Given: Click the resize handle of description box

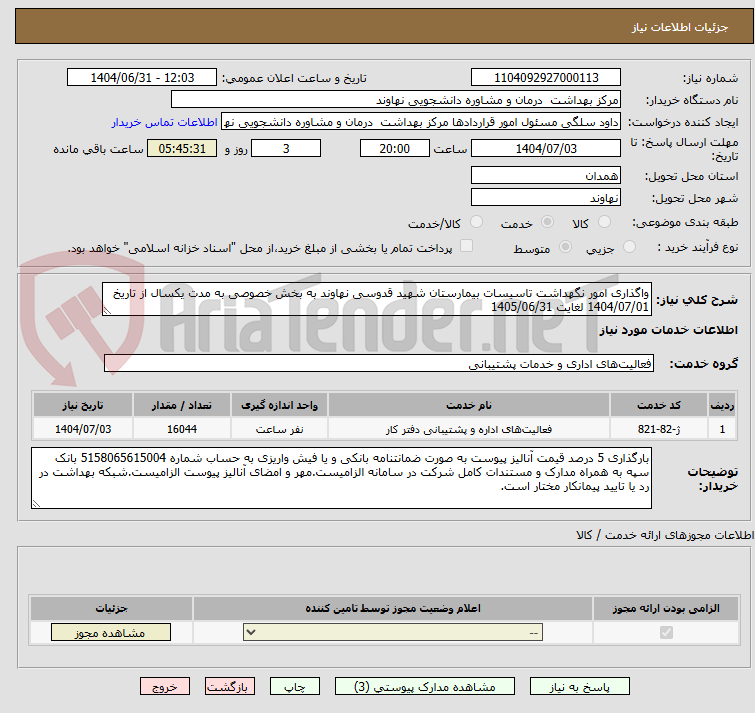Looking at the screenshot, I should point(107,311).
